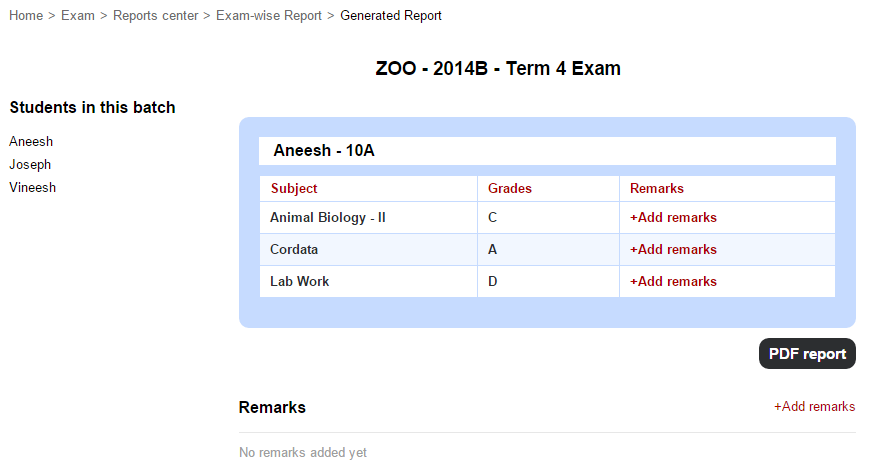The height and width of the screenshot is (471, 873).
Task: Click the Cordata grade A cell
Action: 548,249
